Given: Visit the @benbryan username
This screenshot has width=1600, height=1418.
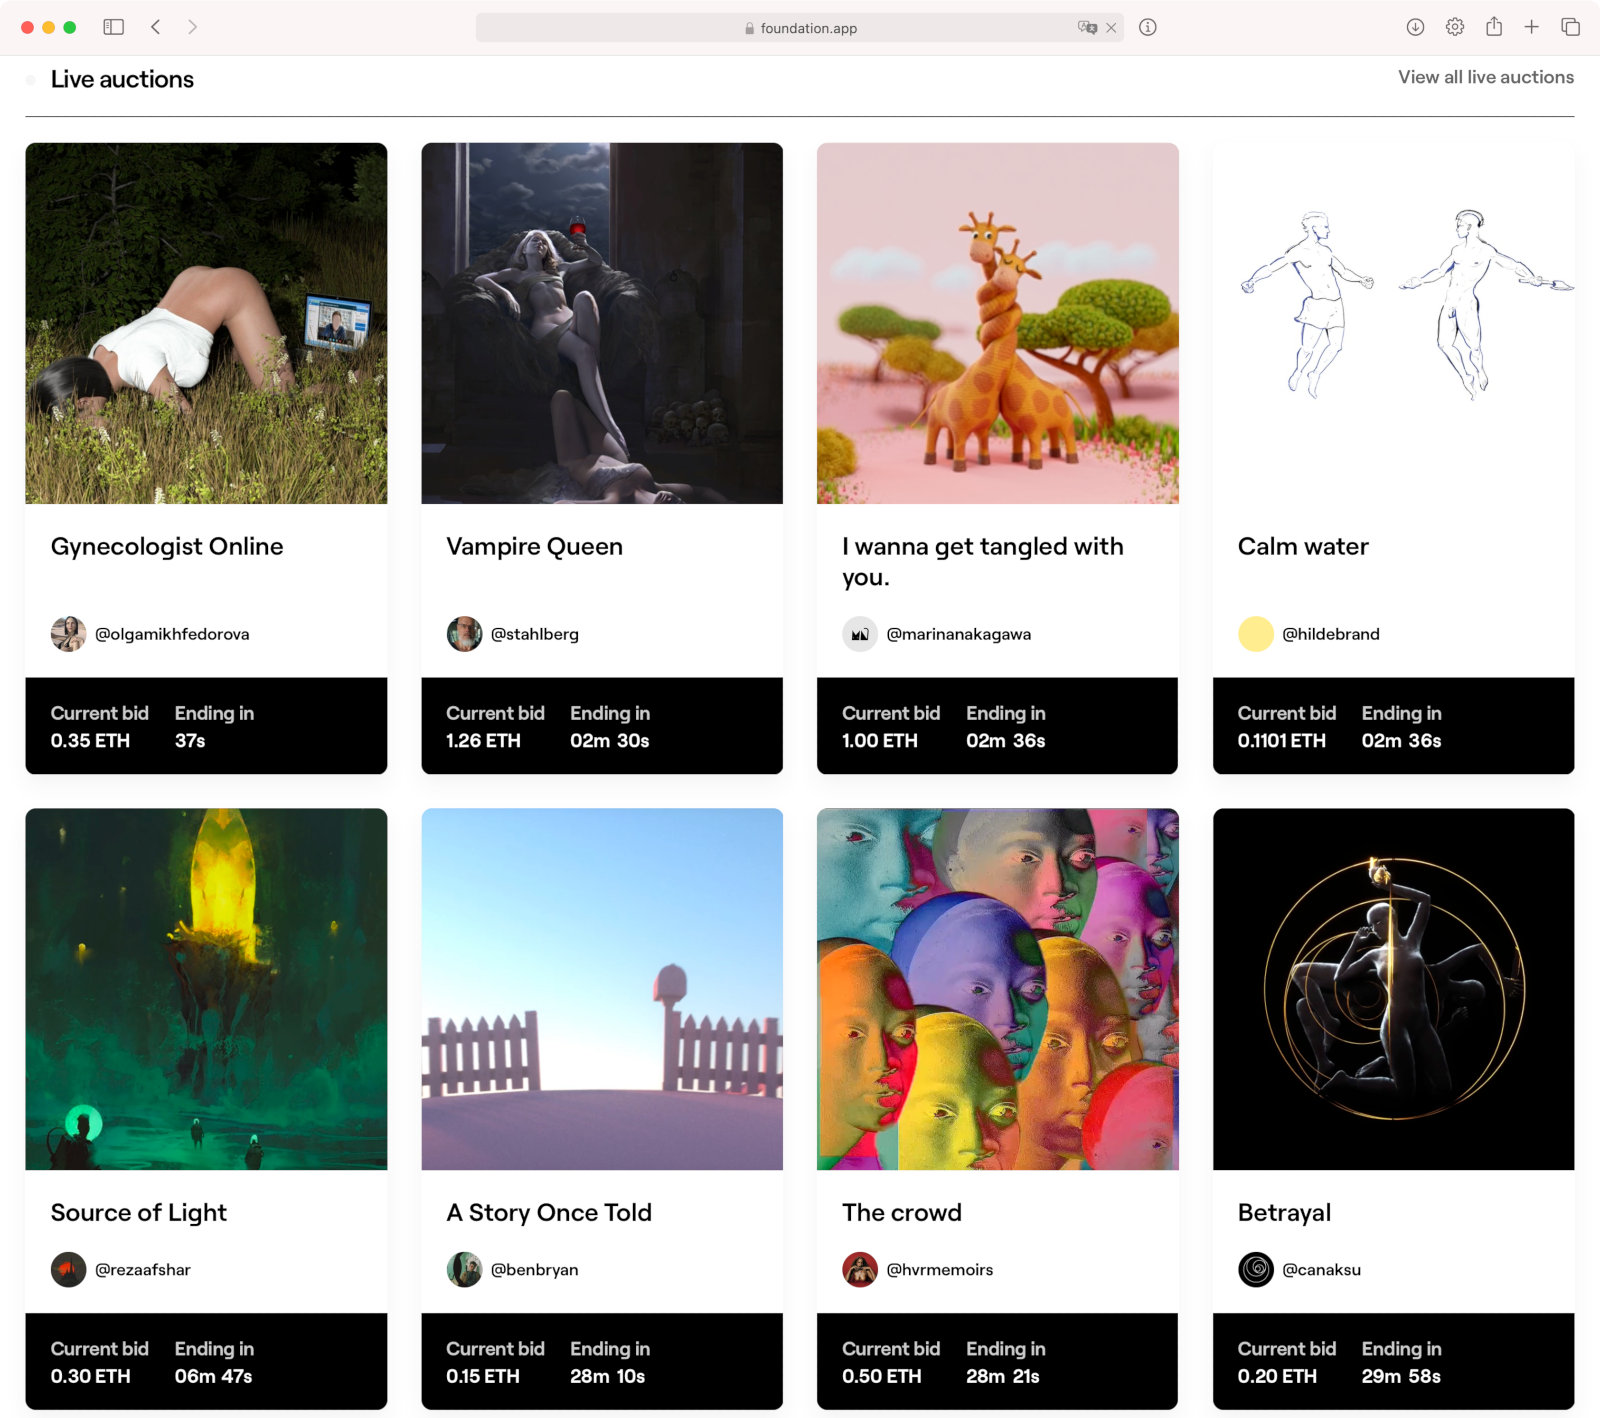Looking at the screenshot, I should pos(535,1270).
